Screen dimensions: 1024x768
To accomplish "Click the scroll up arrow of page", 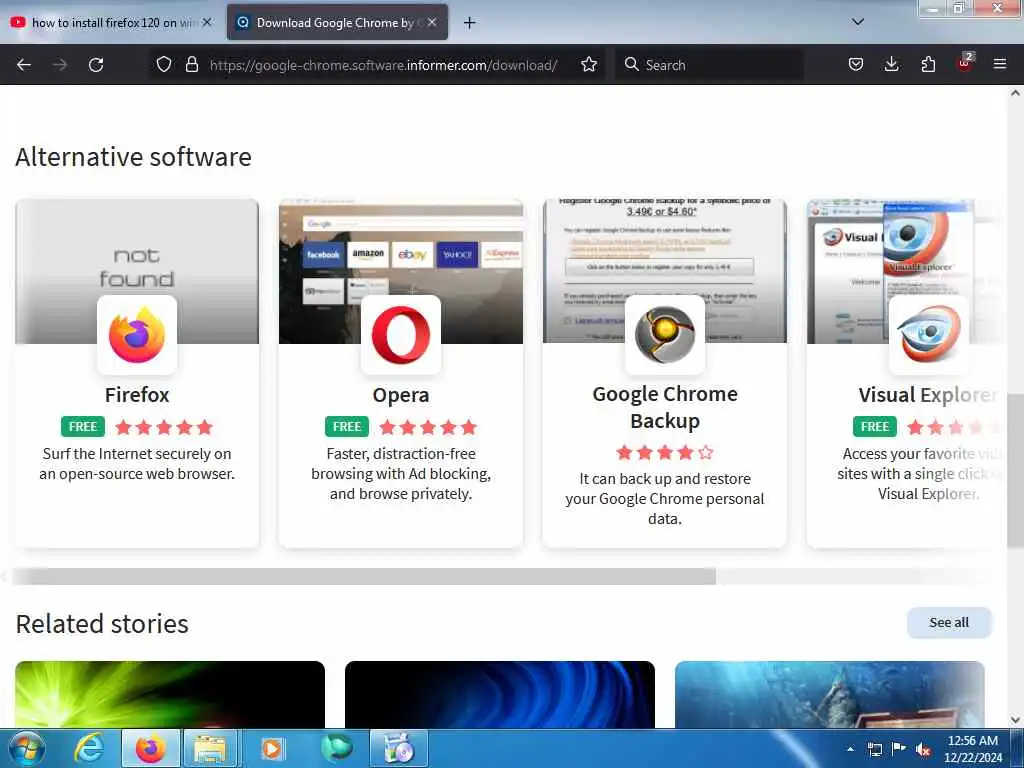I will coord(1015,93).
